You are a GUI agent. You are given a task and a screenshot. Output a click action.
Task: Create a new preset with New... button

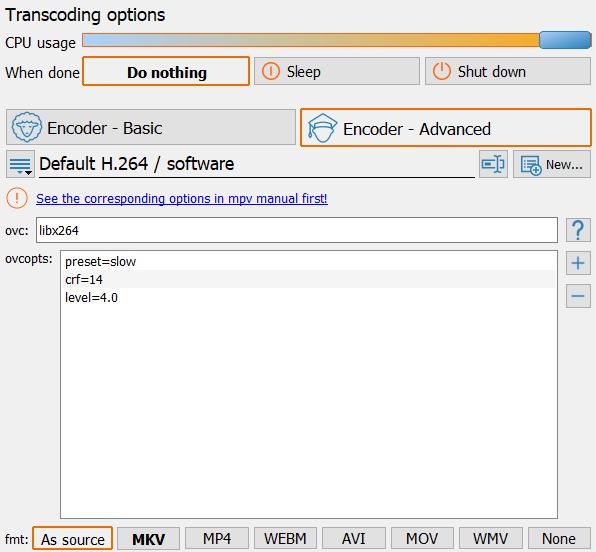[x=552, y=164]
